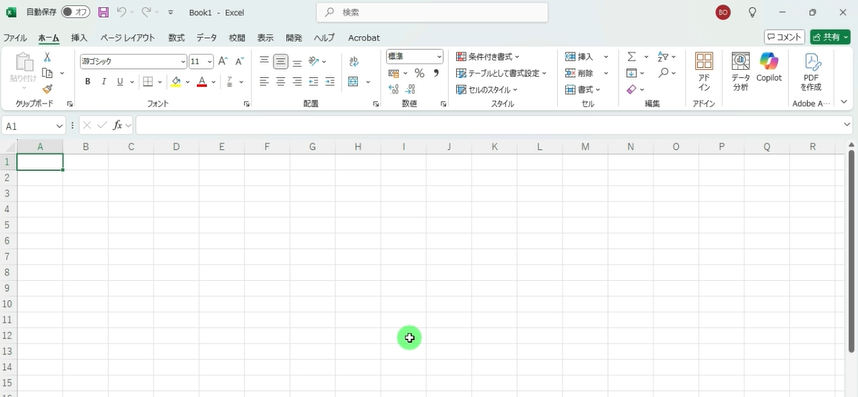Apply cell borders icon
This screenshot has width=858, height=397.
(148, 81)
